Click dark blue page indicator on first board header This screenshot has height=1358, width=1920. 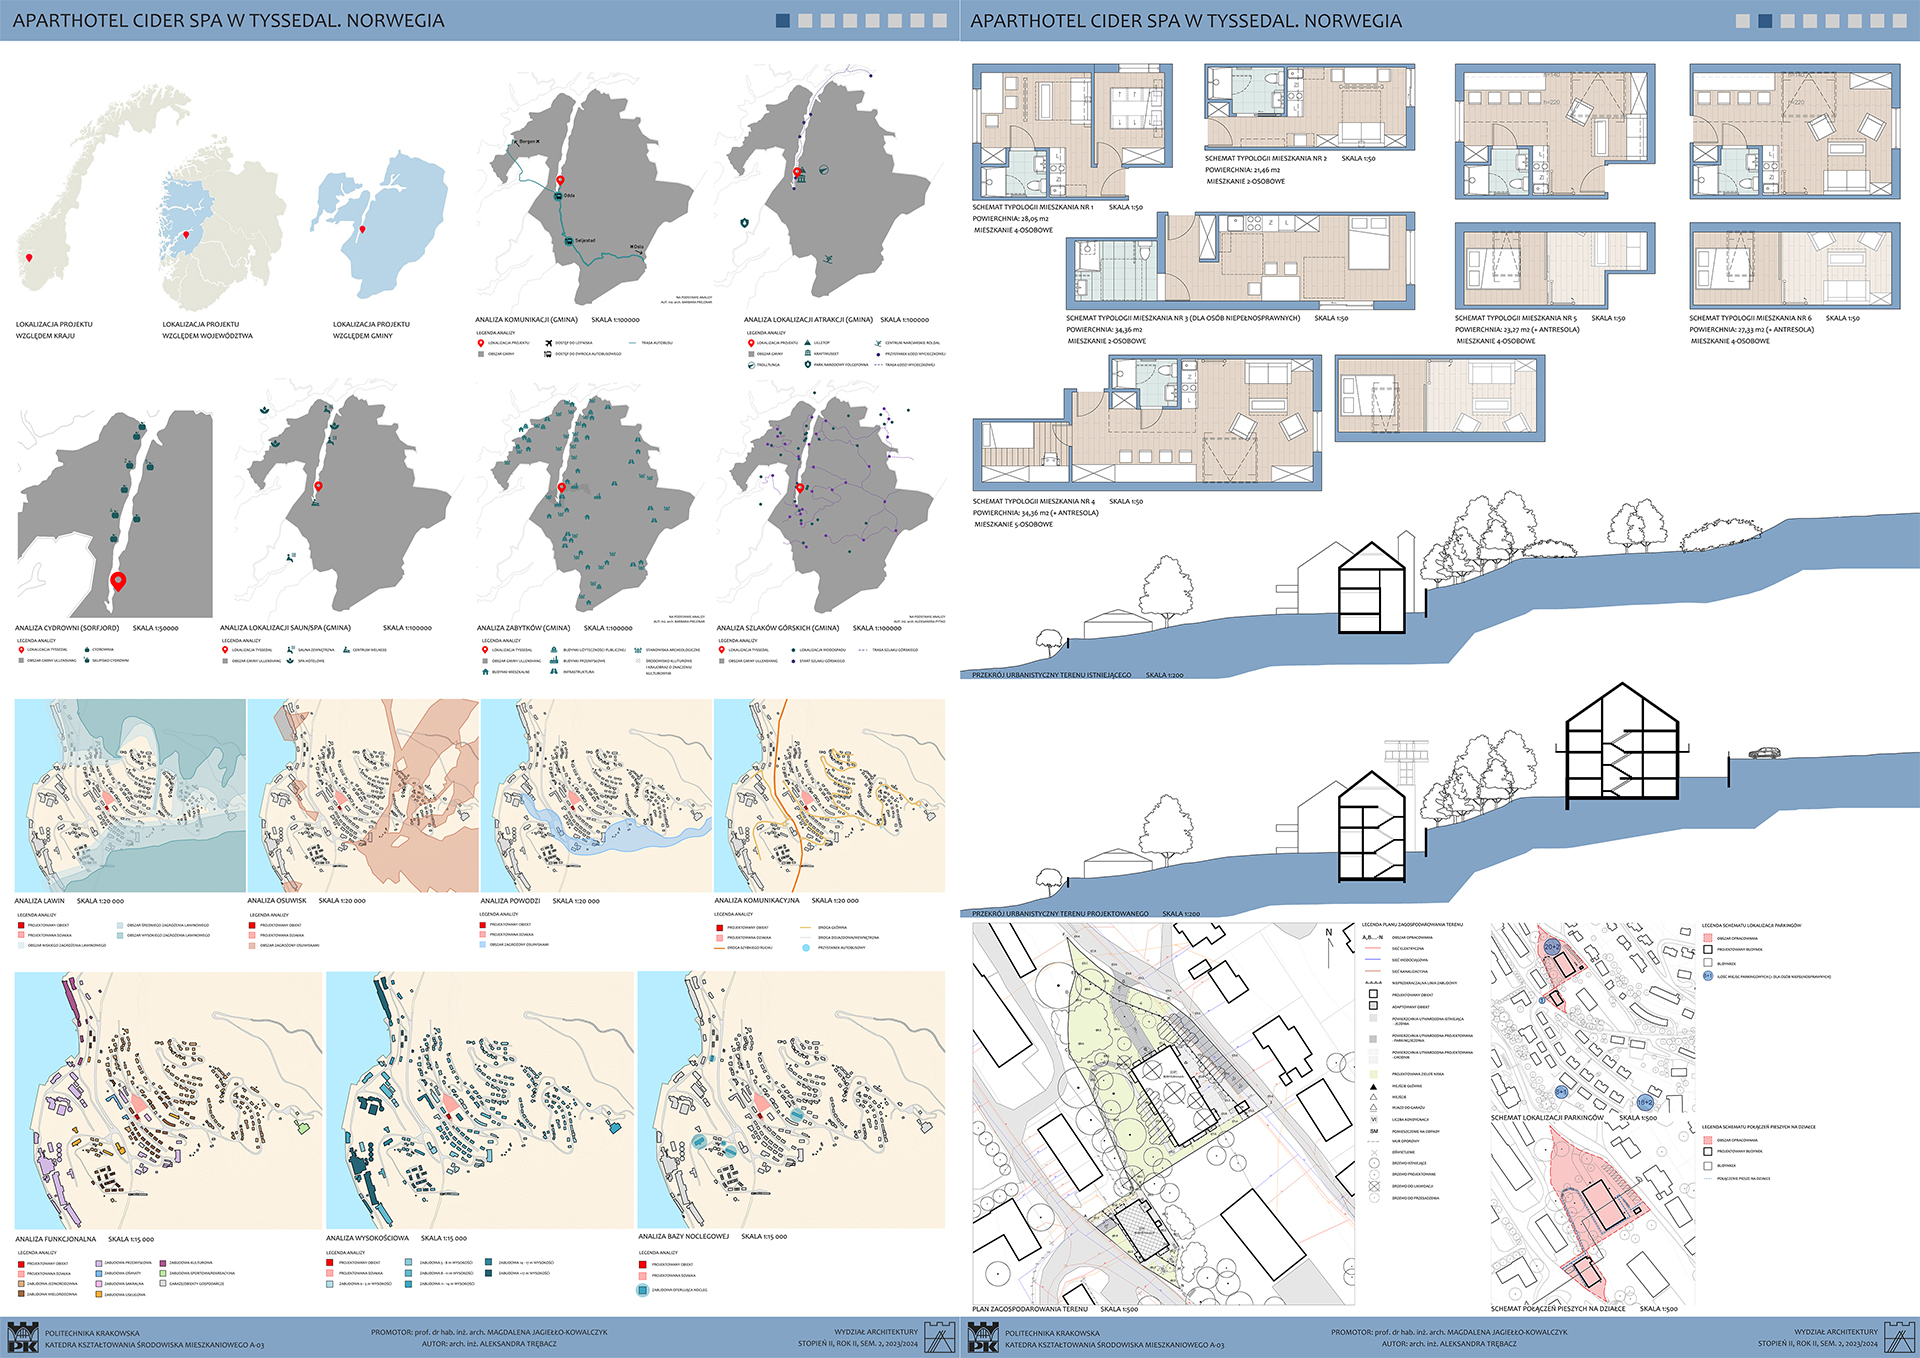(x=783, y=20)
